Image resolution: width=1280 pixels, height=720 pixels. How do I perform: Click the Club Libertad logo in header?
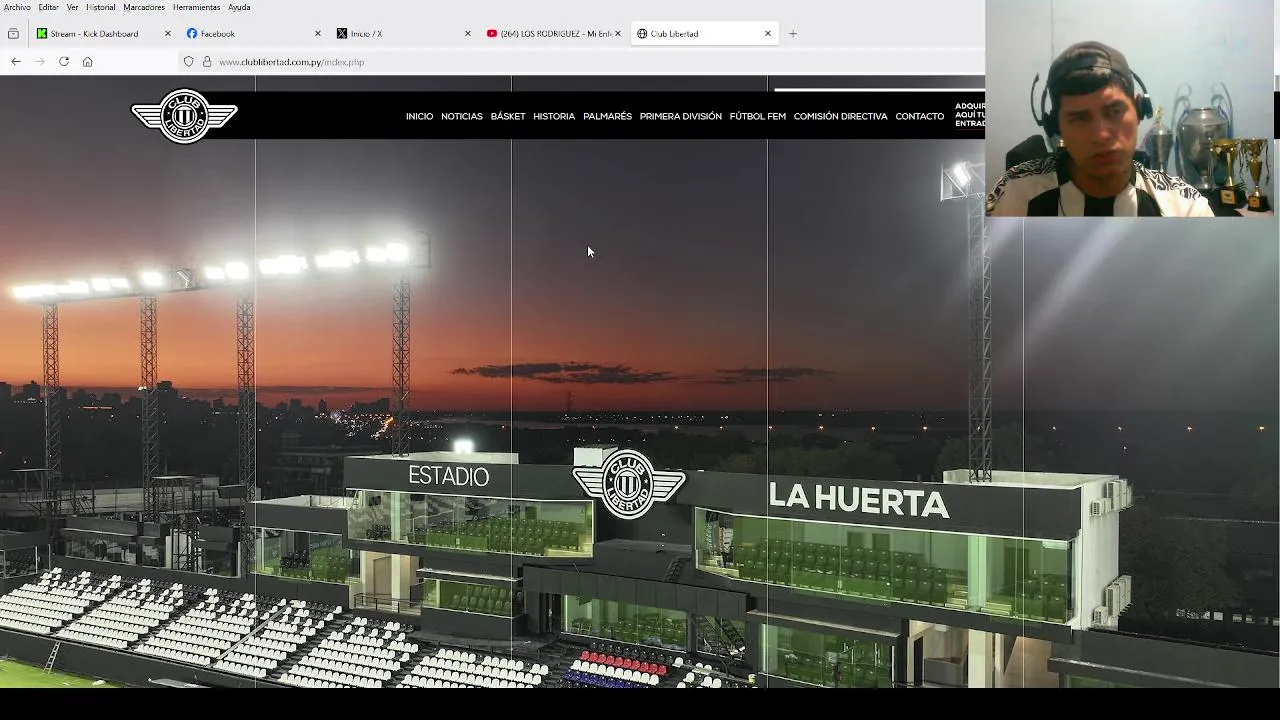184,116
